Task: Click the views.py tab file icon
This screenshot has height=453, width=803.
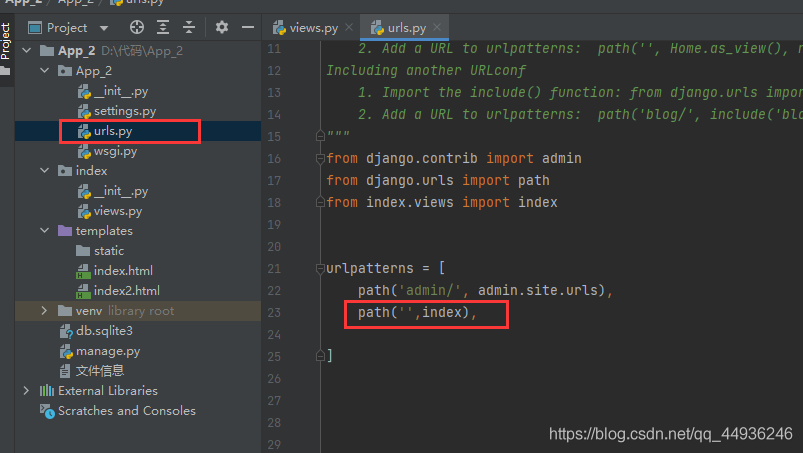Action: point(279,28)
